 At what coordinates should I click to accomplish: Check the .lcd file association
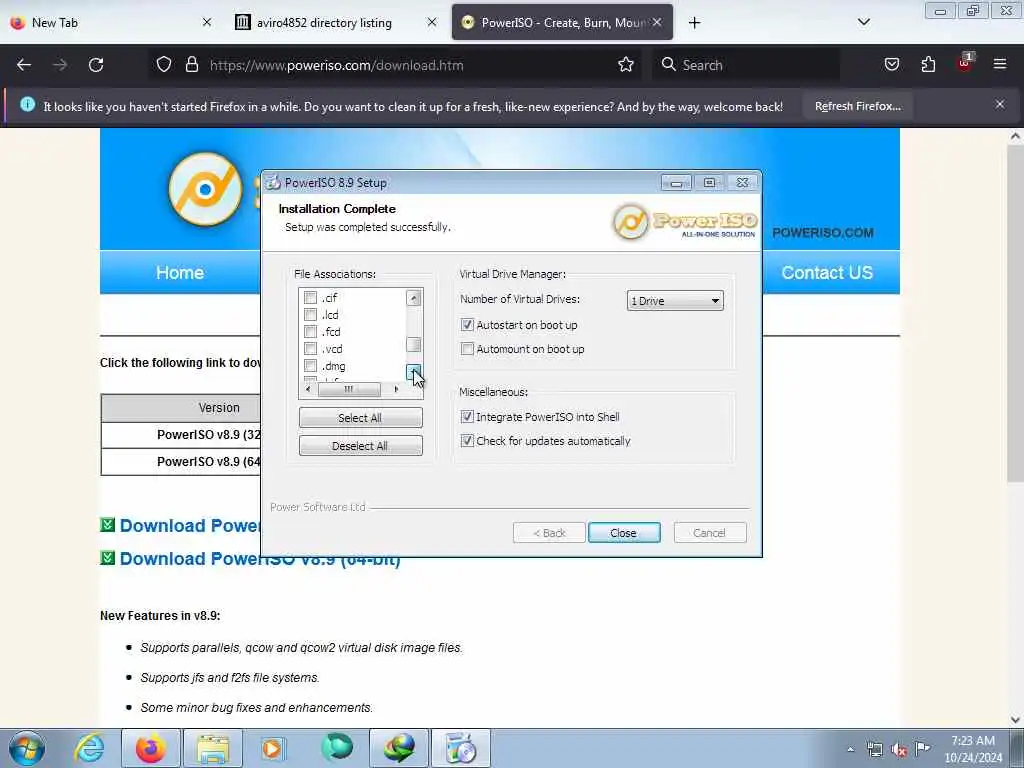click(x=310, y=315)
